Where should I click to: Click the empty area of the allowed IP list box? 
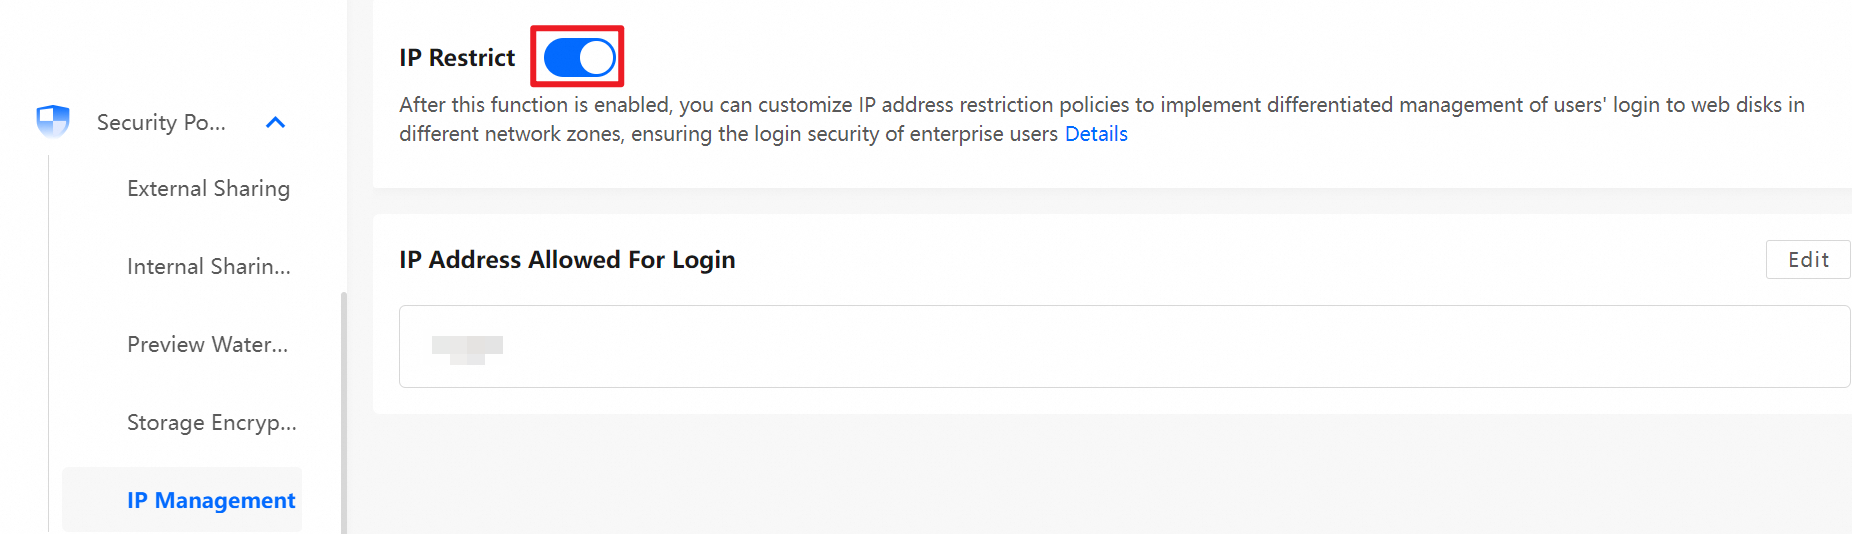(1100, 347)
